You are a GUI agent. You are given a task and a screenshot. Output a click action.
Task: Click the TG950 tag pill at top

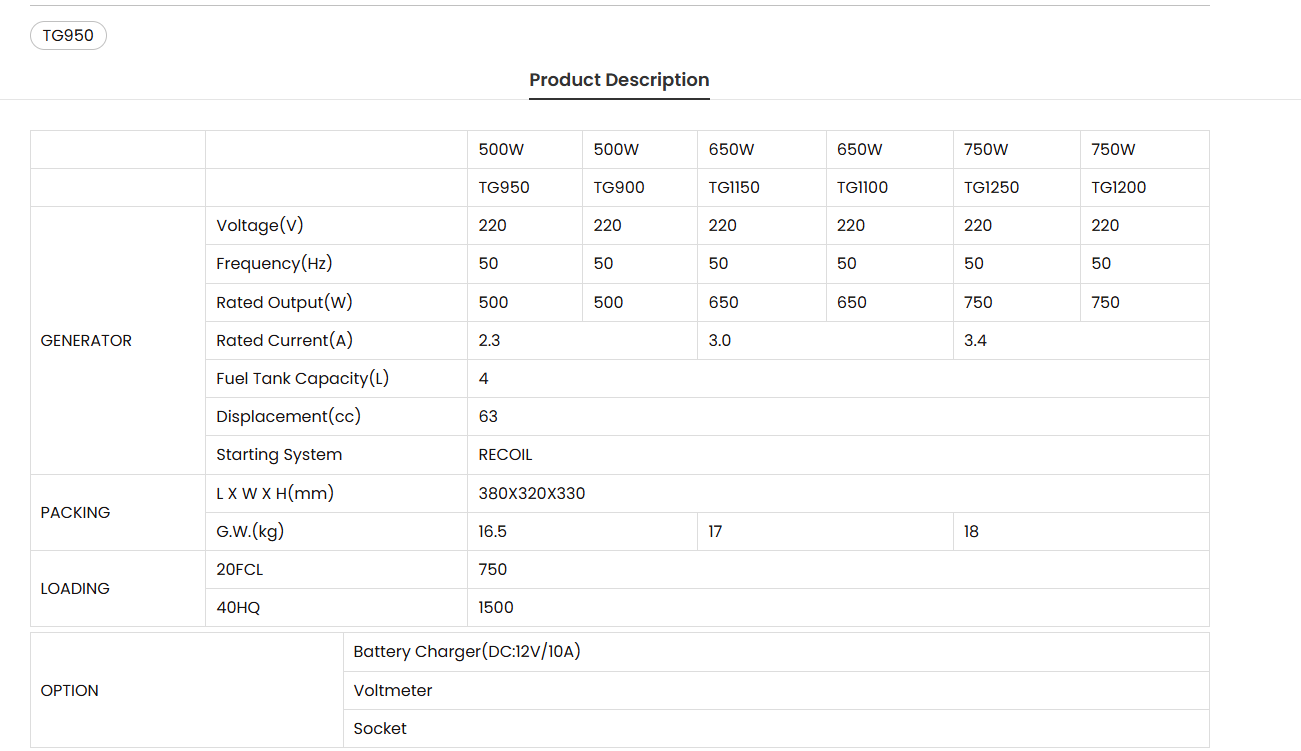(x=68, y=36)
